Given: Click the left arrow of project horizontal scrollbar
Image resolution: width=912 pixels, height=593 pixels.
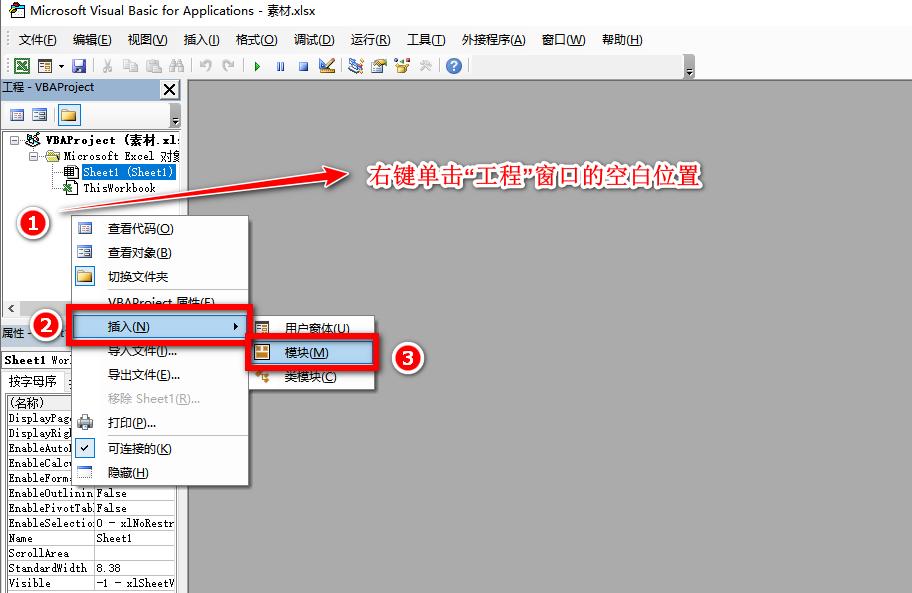Looking at the screenshot, I should pos(11,308).
